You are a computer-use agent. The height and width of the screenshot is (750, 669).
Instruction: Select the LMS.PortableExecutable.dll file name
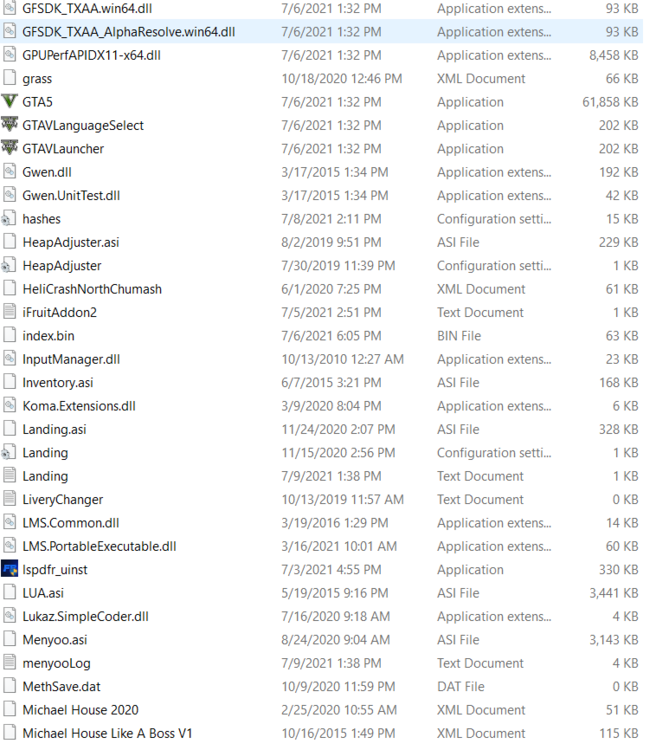pos(99,546)
